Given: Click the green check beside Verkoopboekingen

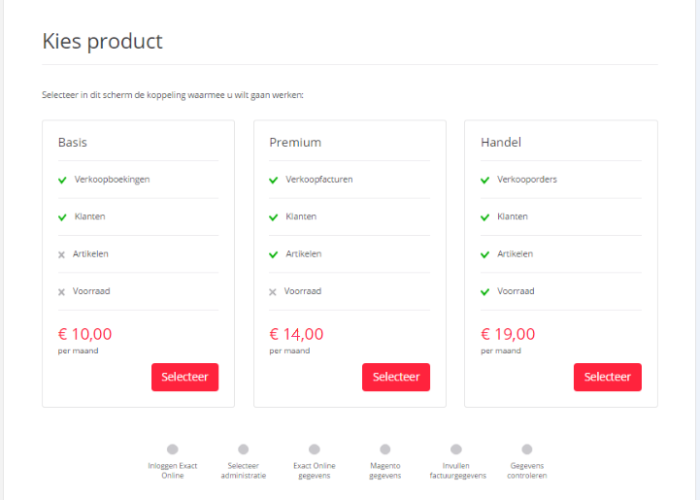Looking at the screenshot, I should click(x=62, y=180).
